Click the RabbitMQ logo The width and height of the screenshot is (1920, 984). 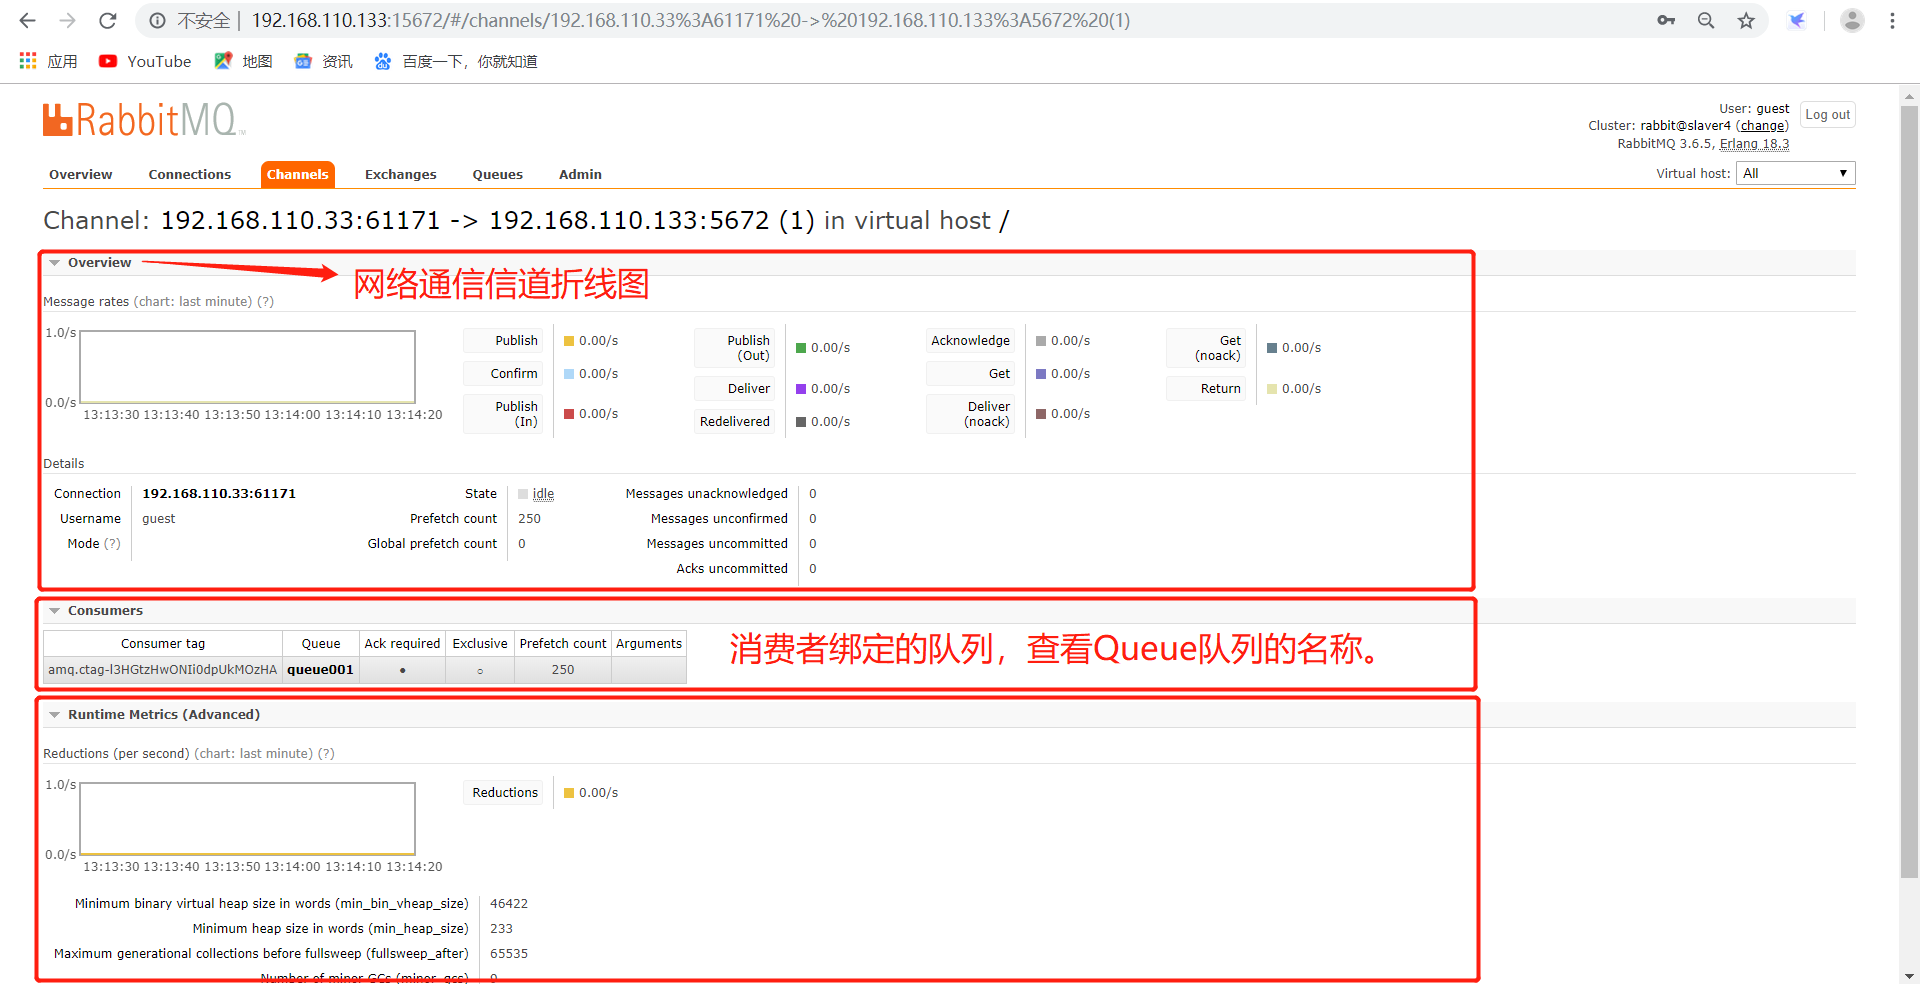tap(143, 120)
